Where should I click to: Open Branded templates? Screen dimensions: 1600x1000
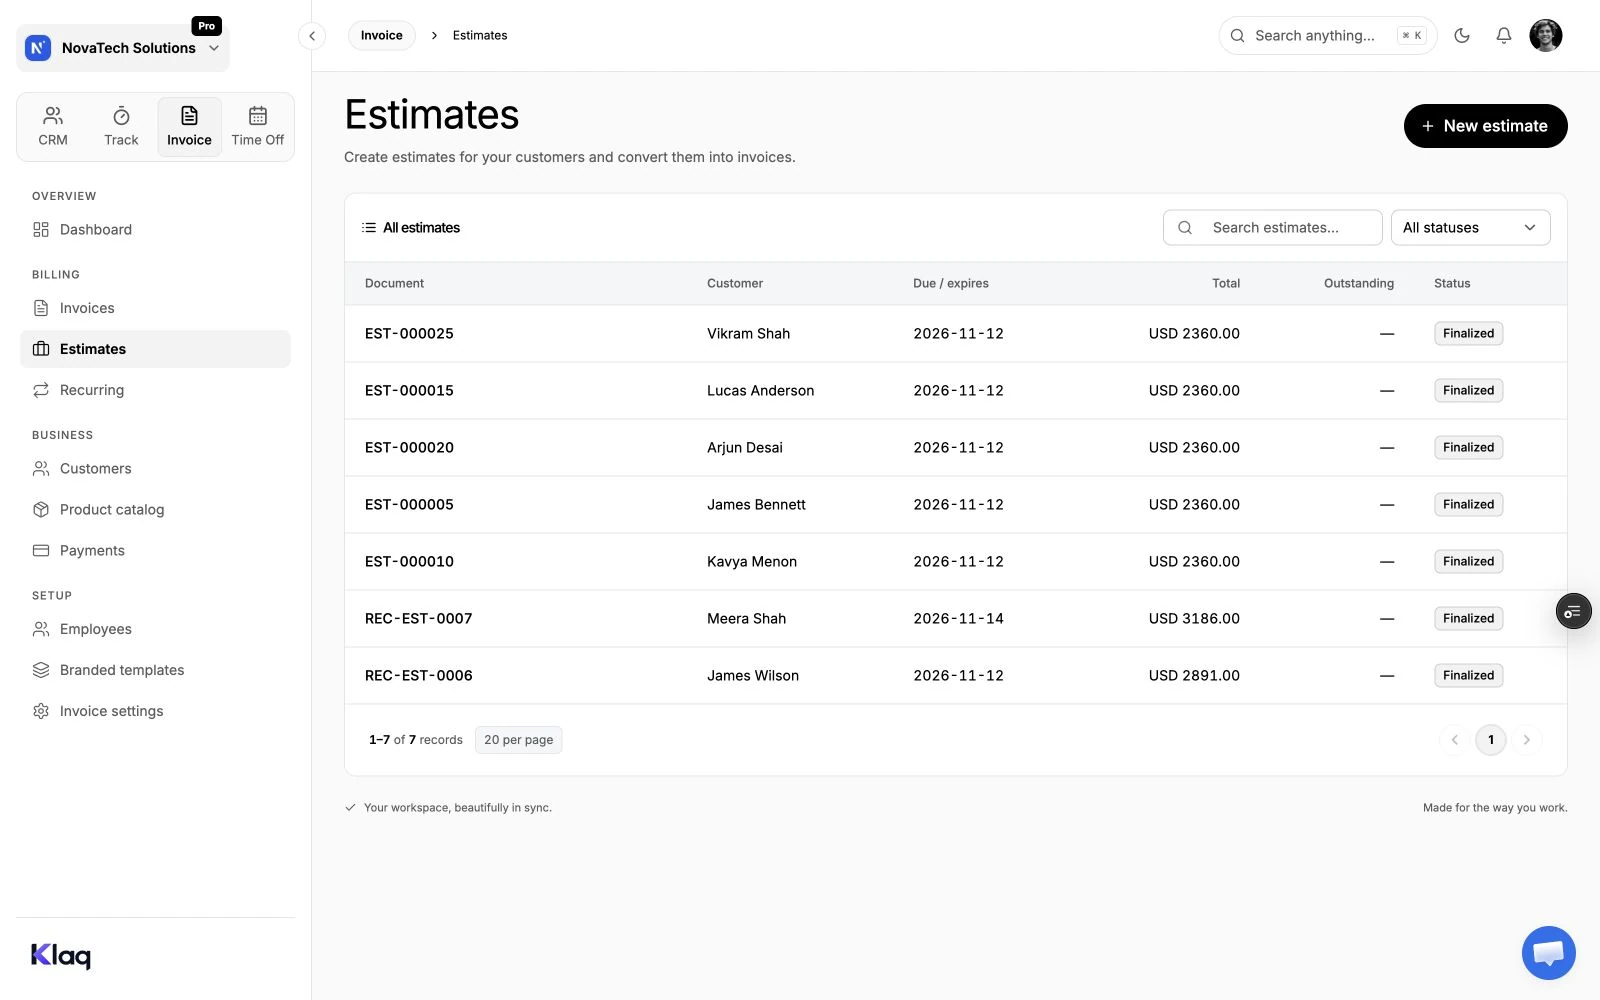[x=155, y=670]
